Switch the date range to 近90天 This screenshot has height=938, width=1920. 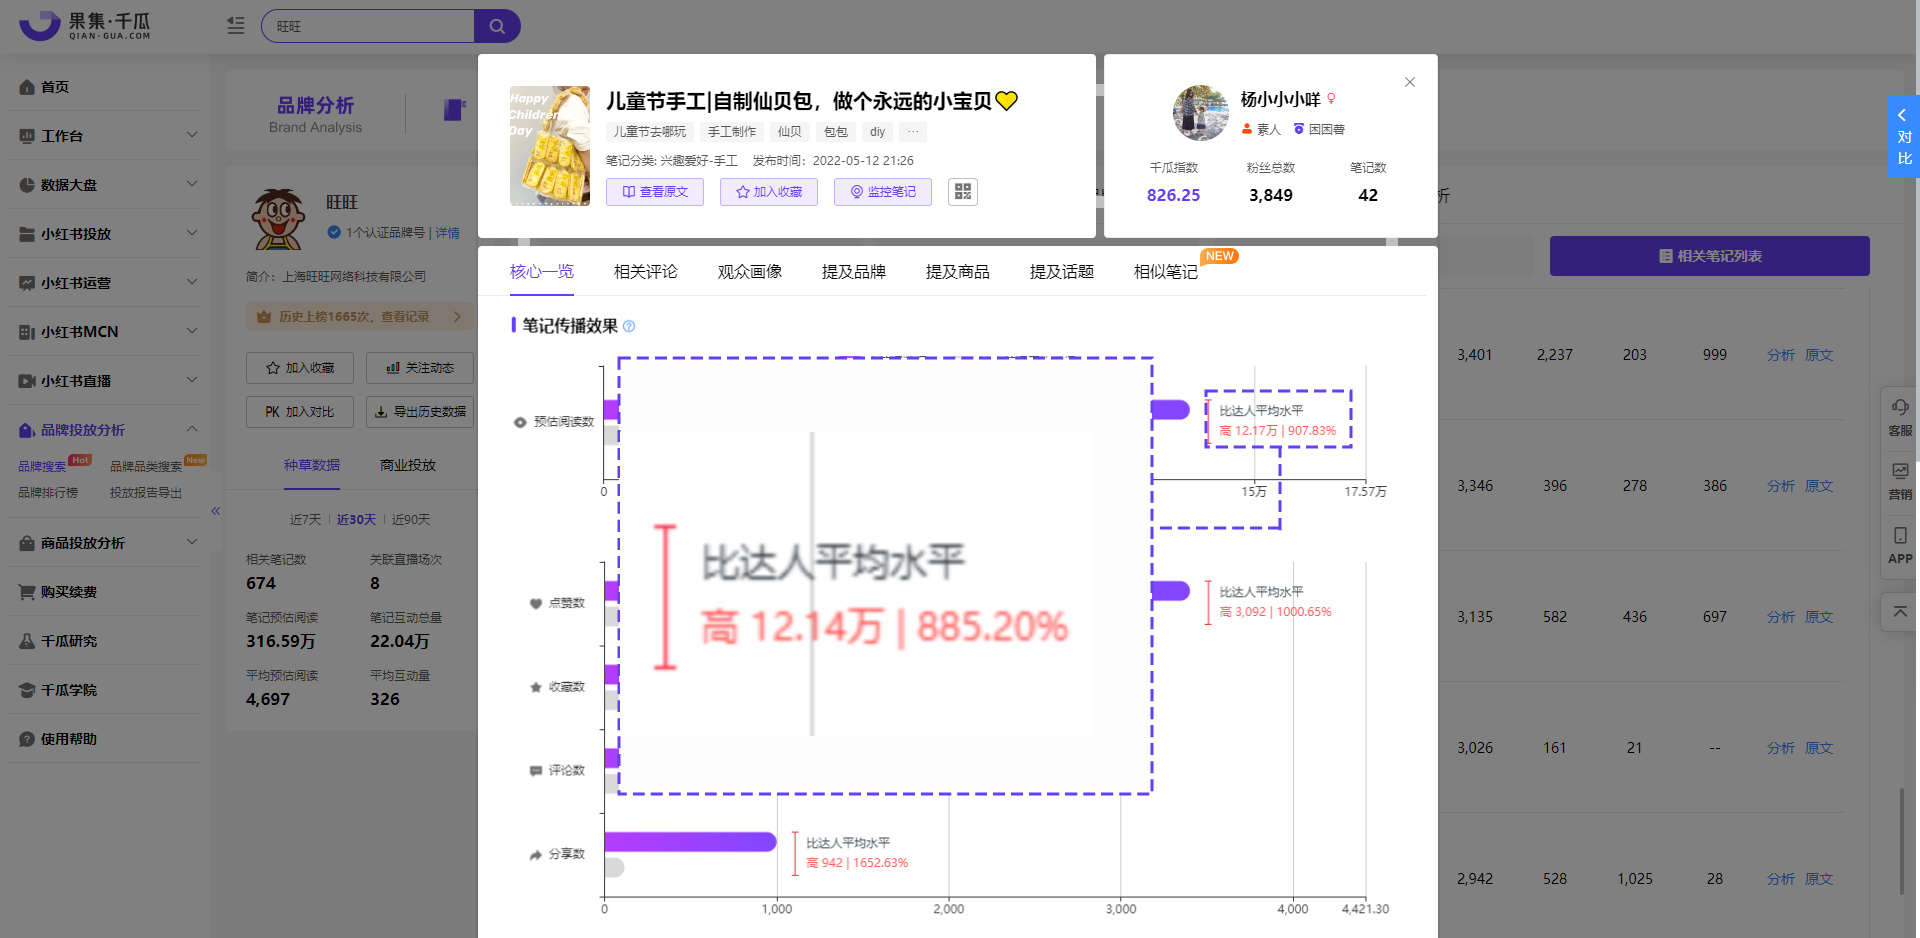(x=411, y=519)
